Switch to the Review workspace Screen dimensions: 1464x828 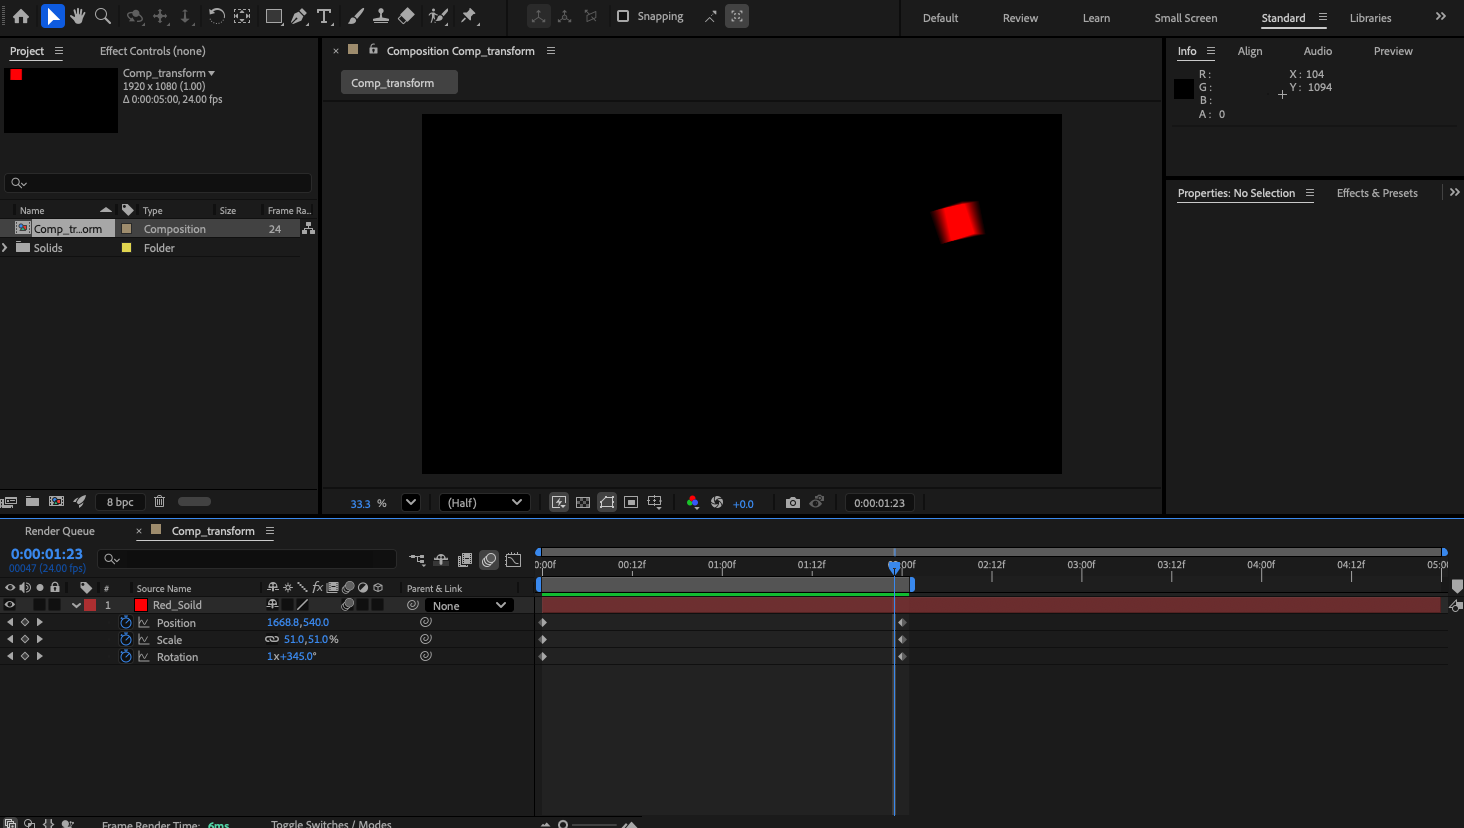1020,18
